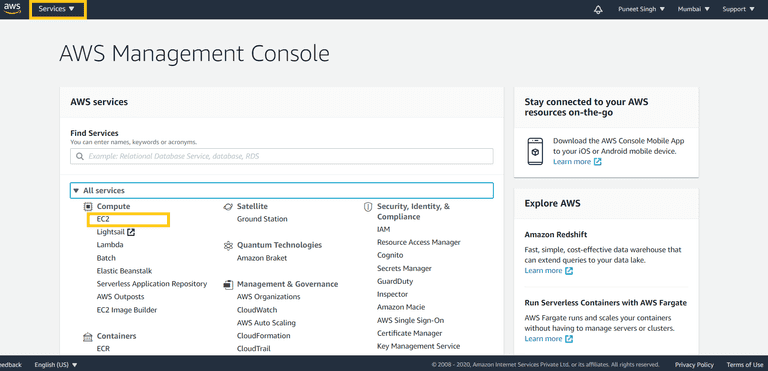Click the Satellite category icon
Viewport: 768px width, 371px height.
click(x=228, y=207)
